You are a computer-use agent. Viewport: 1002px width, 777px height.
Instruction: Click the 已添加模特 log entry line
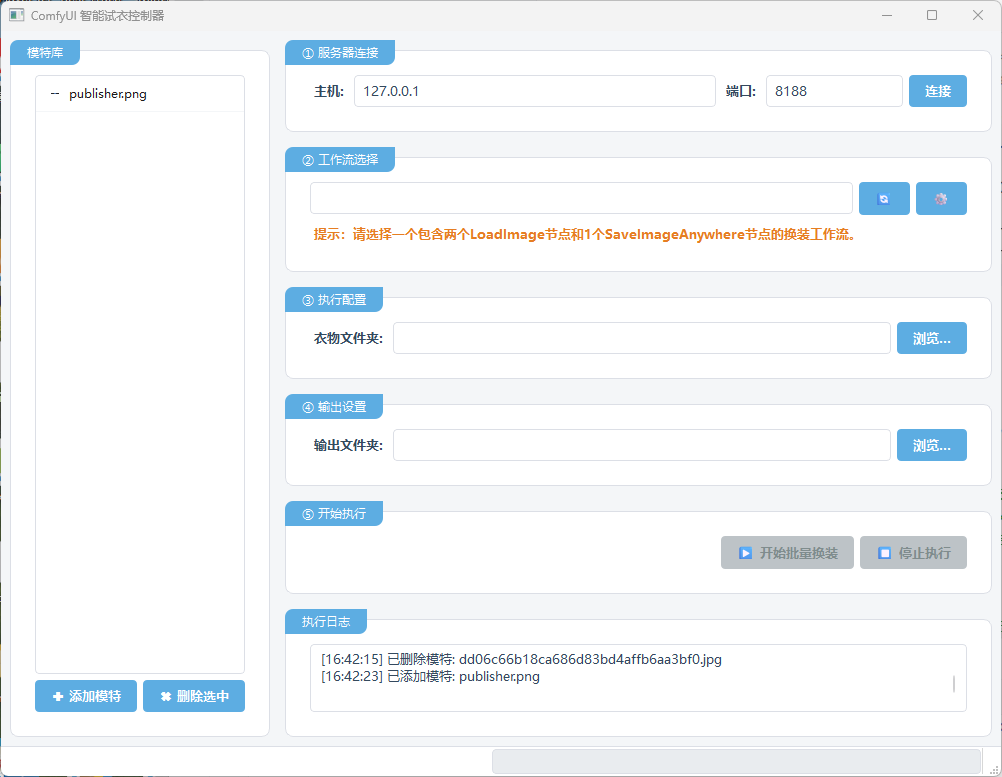pos(430,677)
